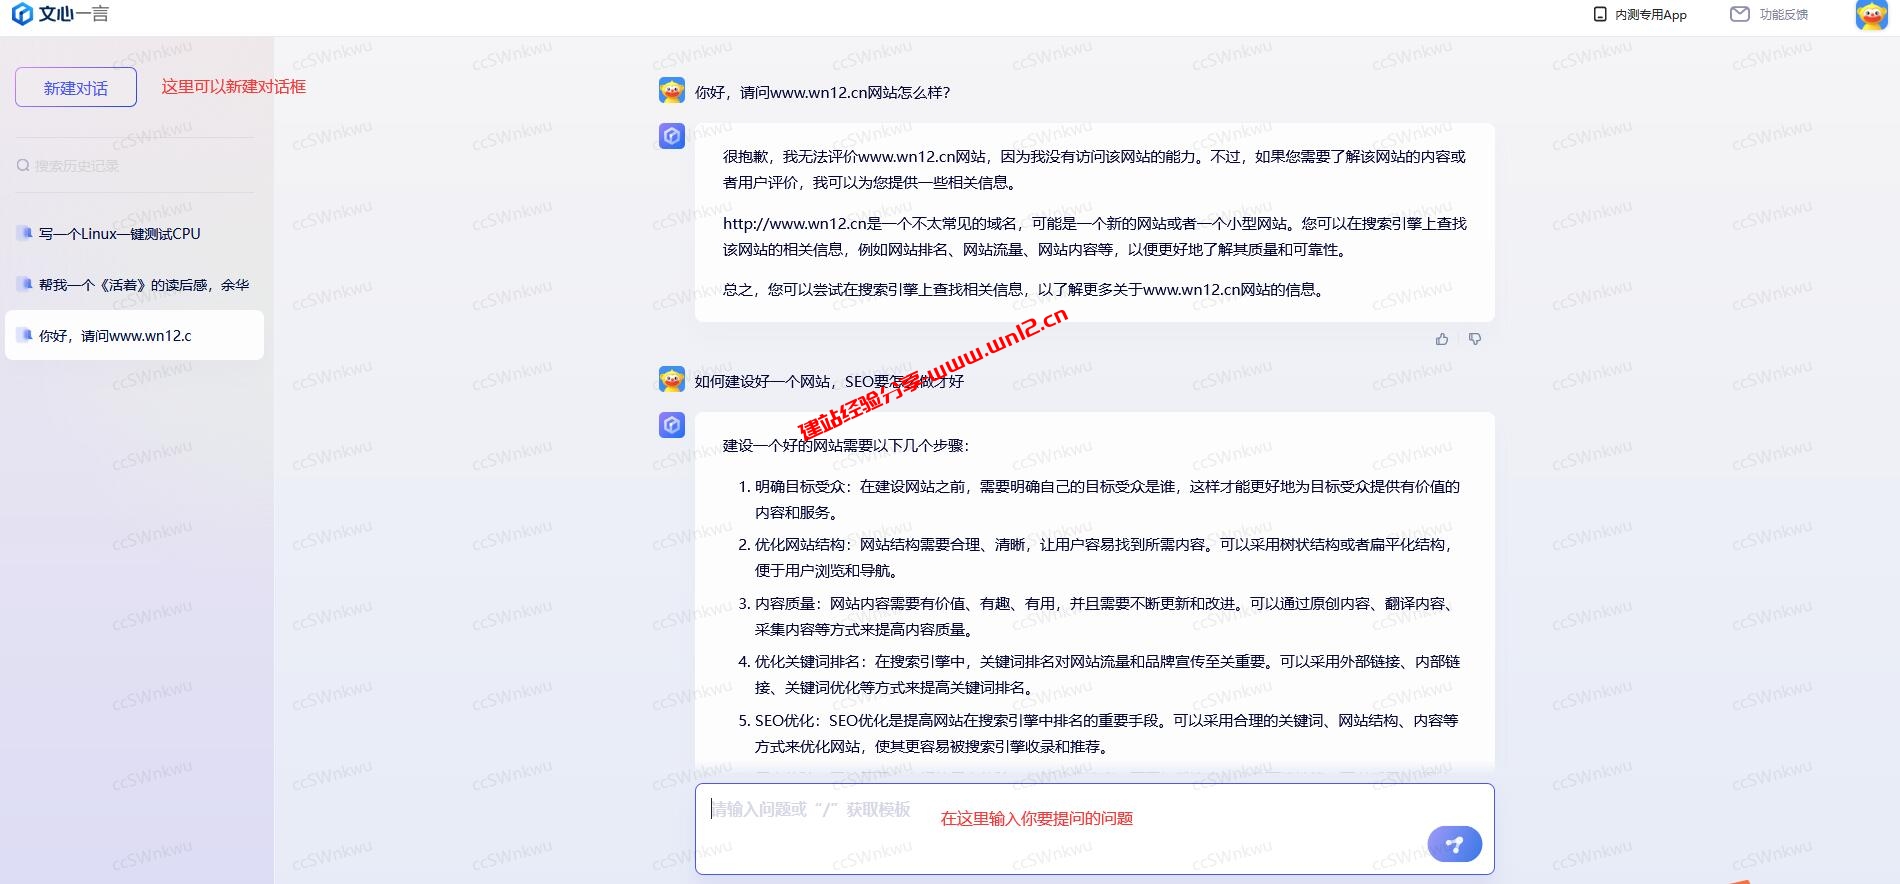Screen dimensions: 1900x884
Task: Click list item 2. 优化网站结构
Action: pyautogui.click(x=1095, y=557)
